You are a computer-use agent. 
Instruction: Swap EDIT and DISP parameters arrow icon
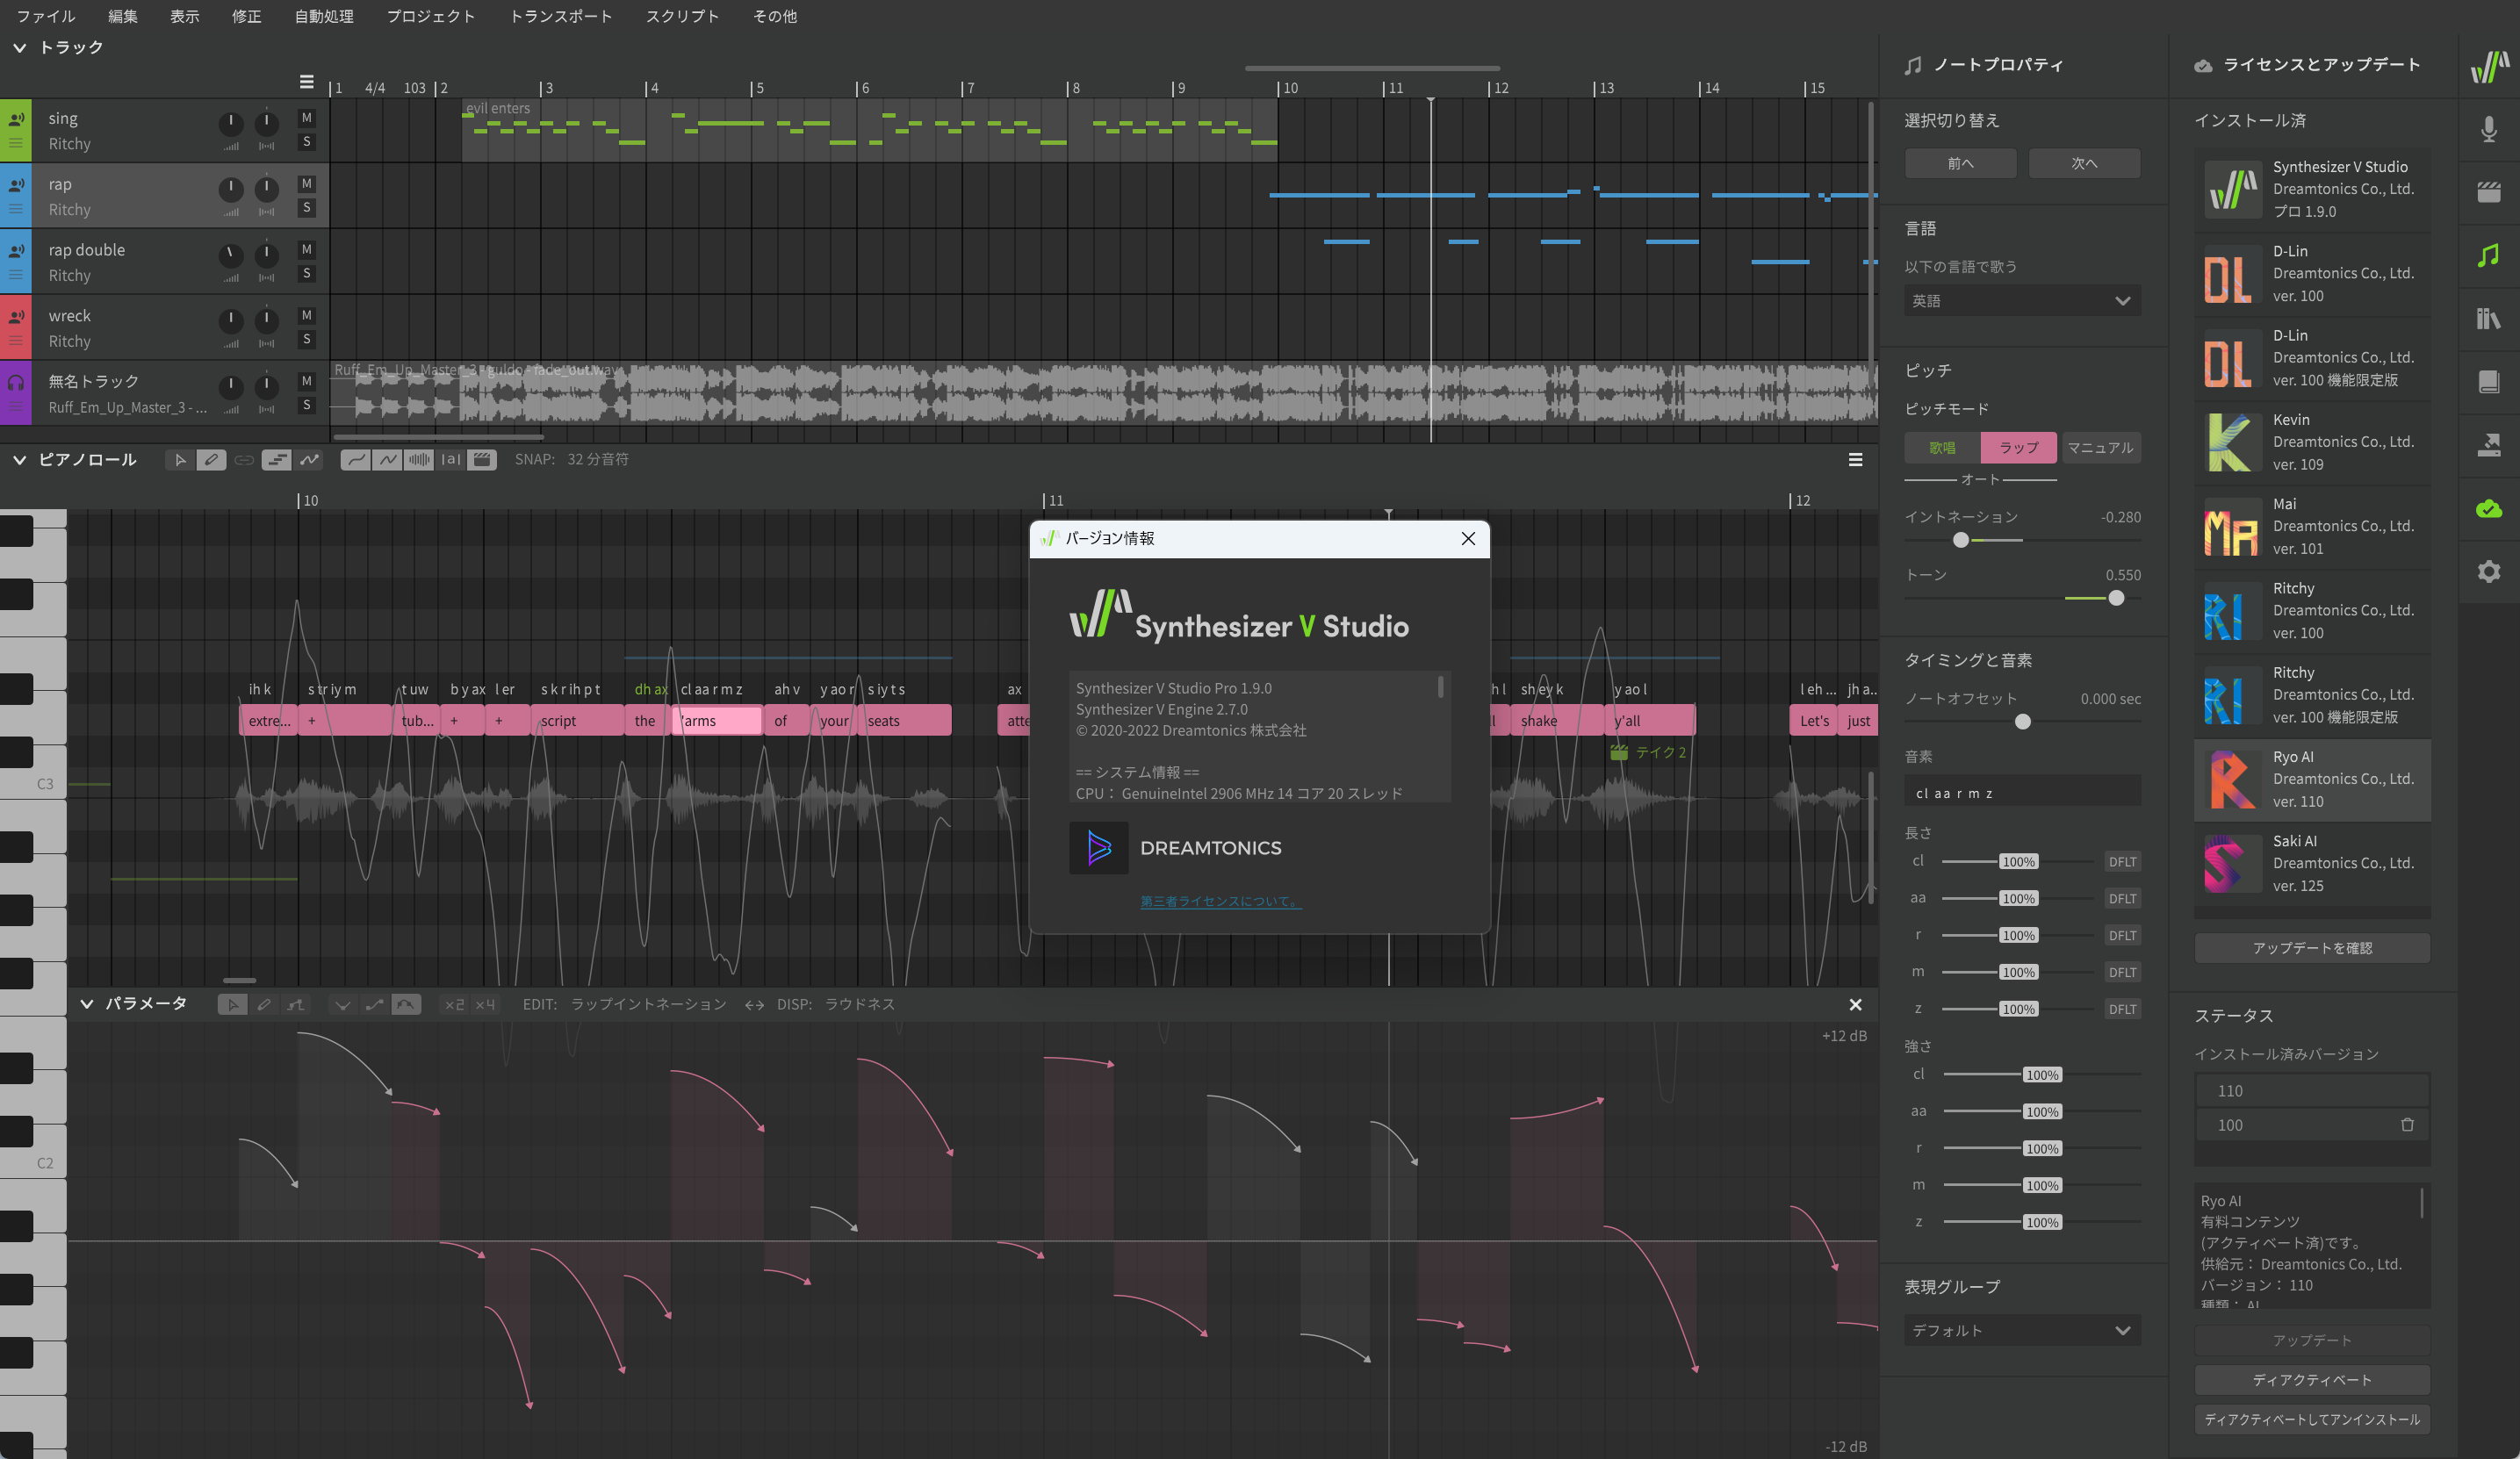[x=754, y=1005]
